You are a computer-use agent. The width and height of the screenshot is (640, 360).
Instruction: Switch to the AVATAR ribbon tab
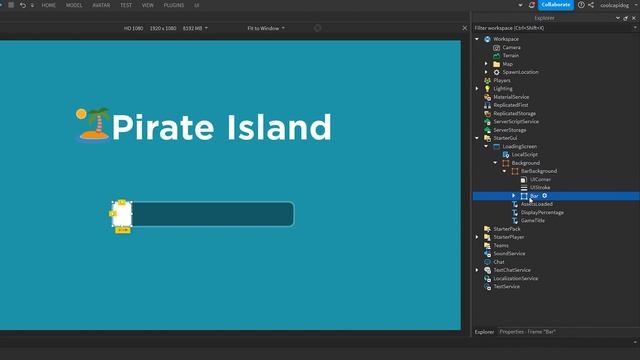(101, 5)
